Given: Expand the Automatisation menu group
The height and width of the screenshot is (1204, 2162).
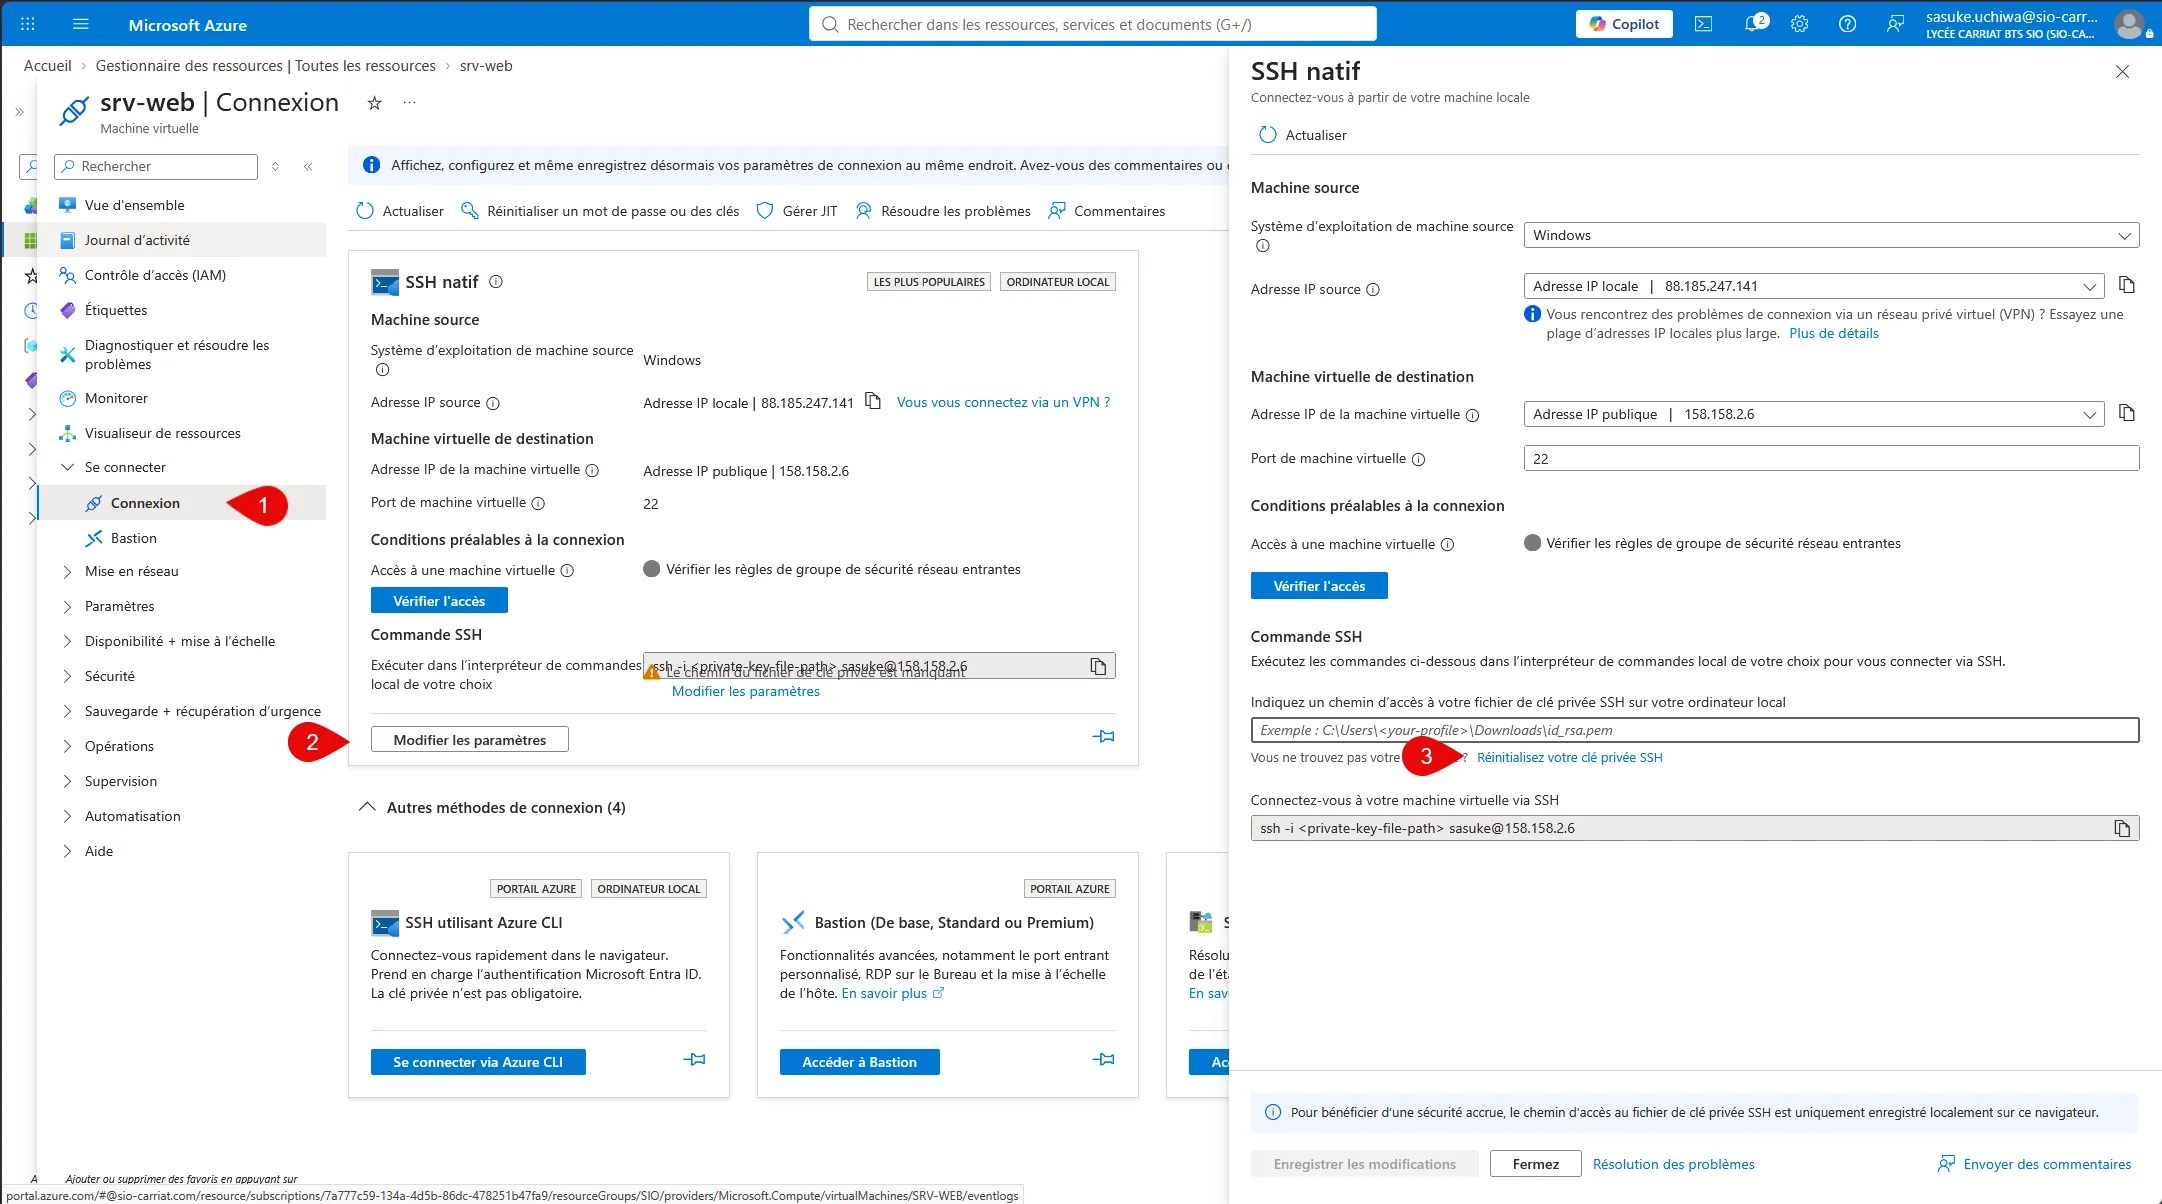Looking at the screenshot, I should click(67, 817).
